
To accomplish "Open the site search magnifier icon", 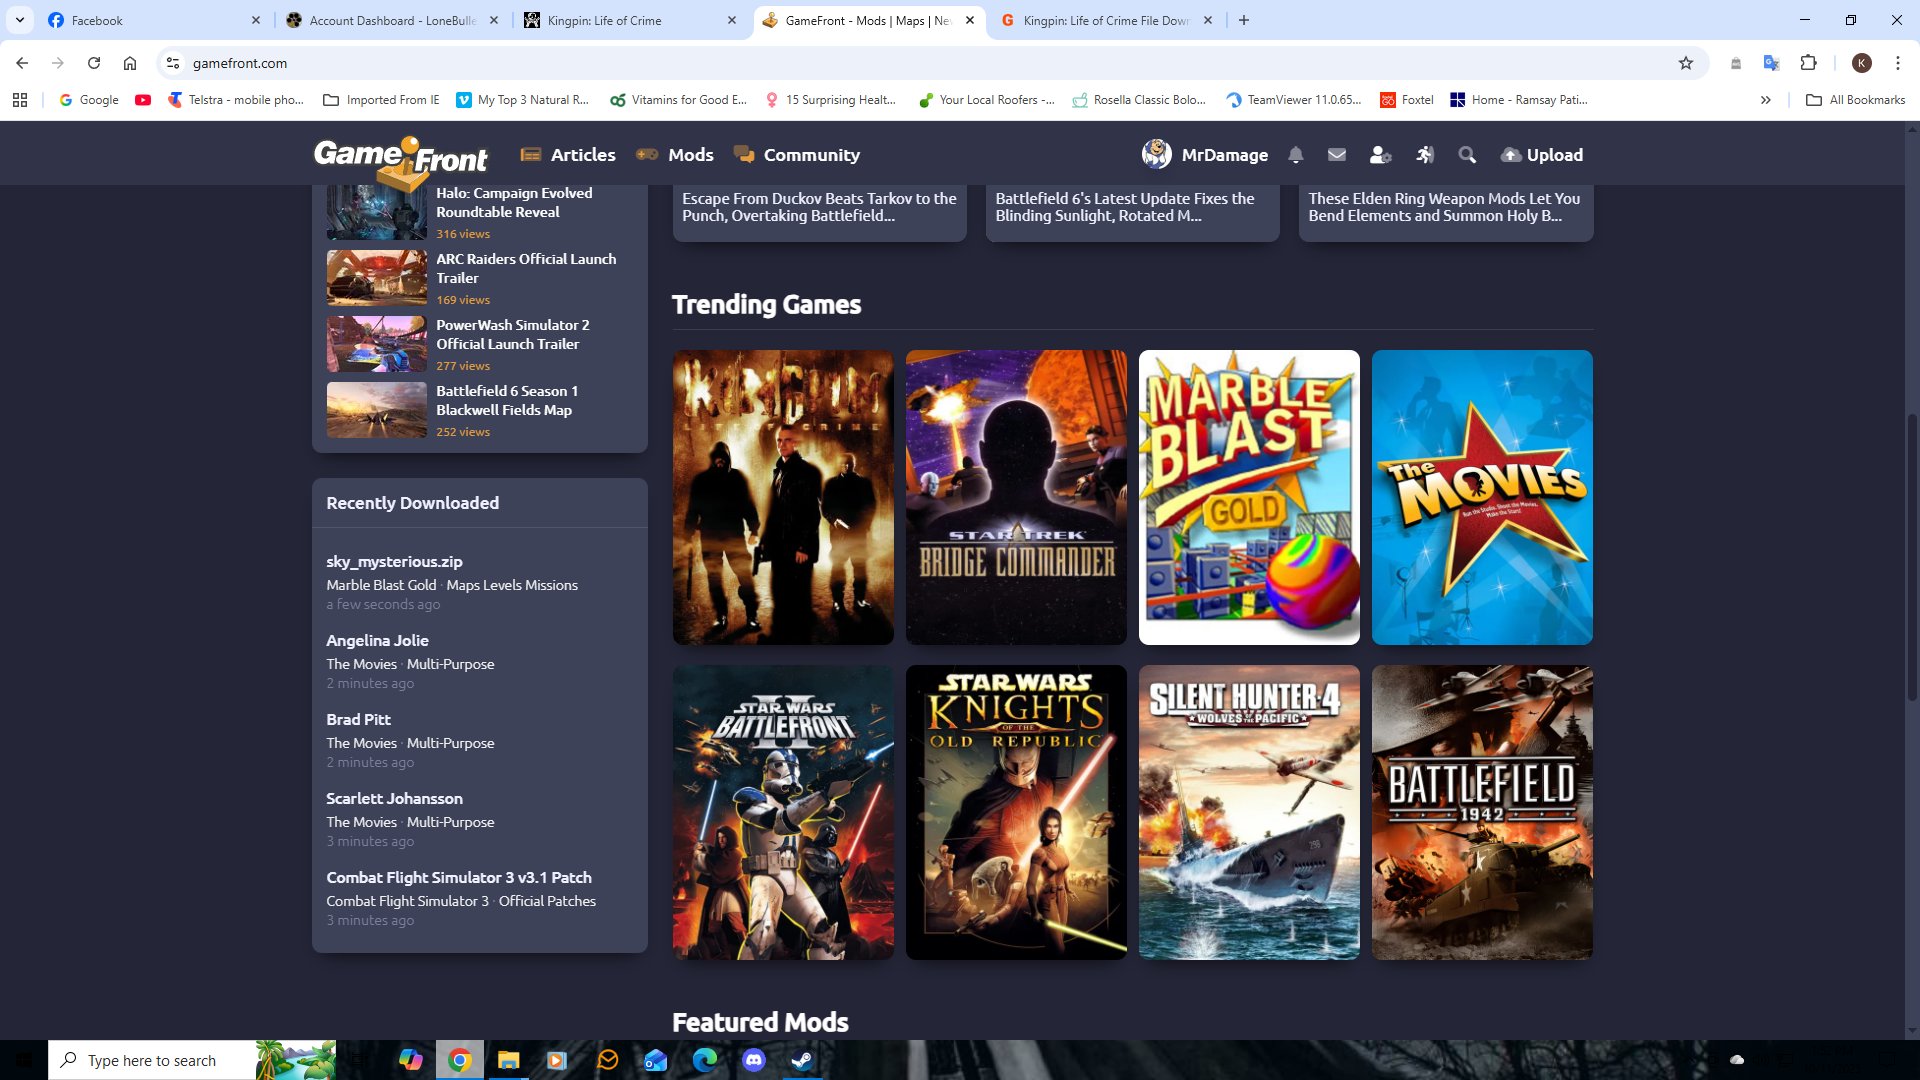I will (1467, 154).
